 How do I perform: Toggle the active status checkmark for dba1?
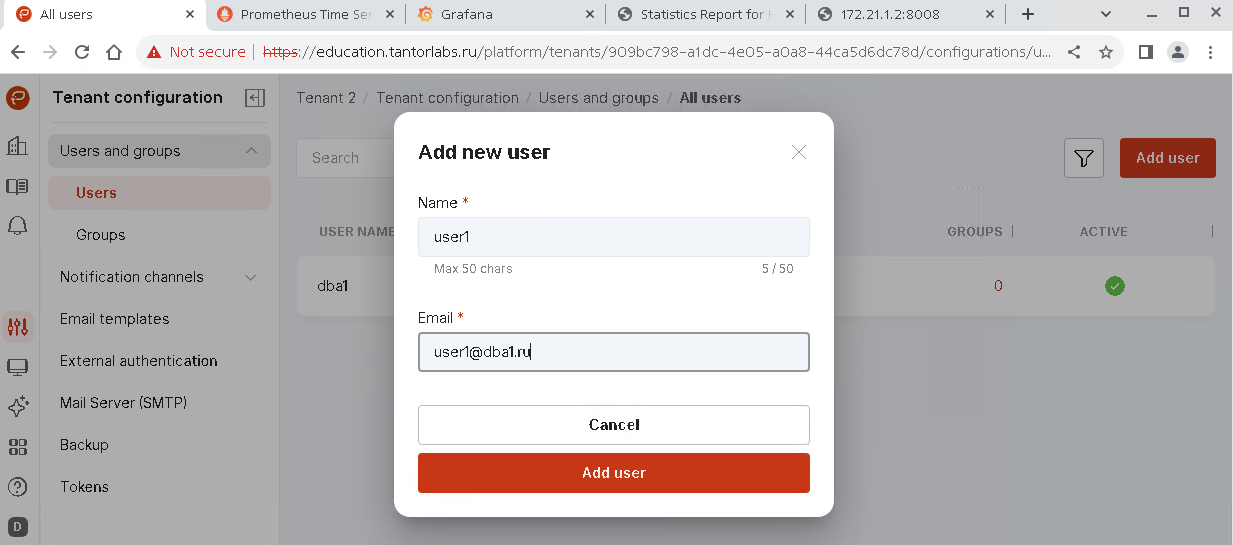pos(1114,286)
